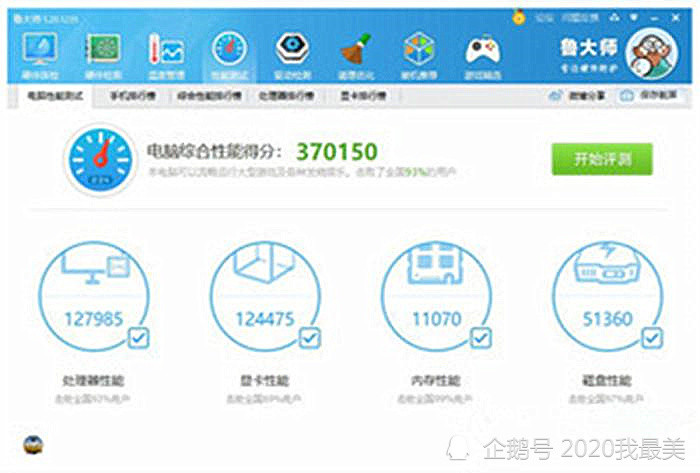This screenshot has width=700, height=473.
Task: Click the 鲁大师 mascot avatar
Action: [652, 54]
